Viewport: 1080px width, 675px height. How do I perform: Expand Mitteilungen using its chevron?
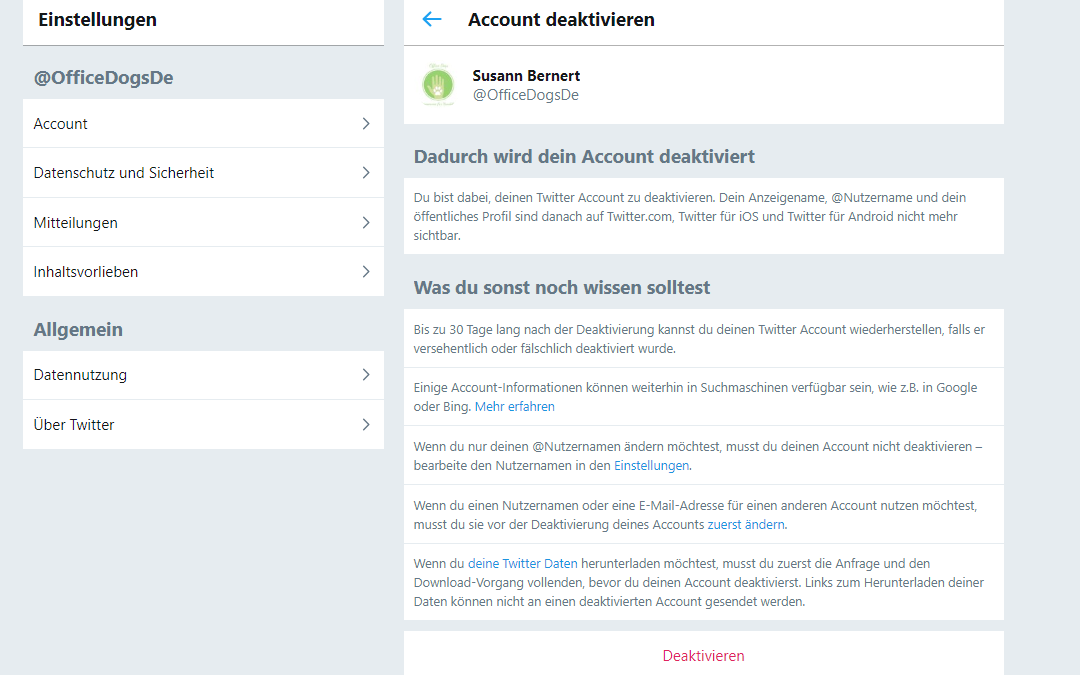tap(366, 222)
